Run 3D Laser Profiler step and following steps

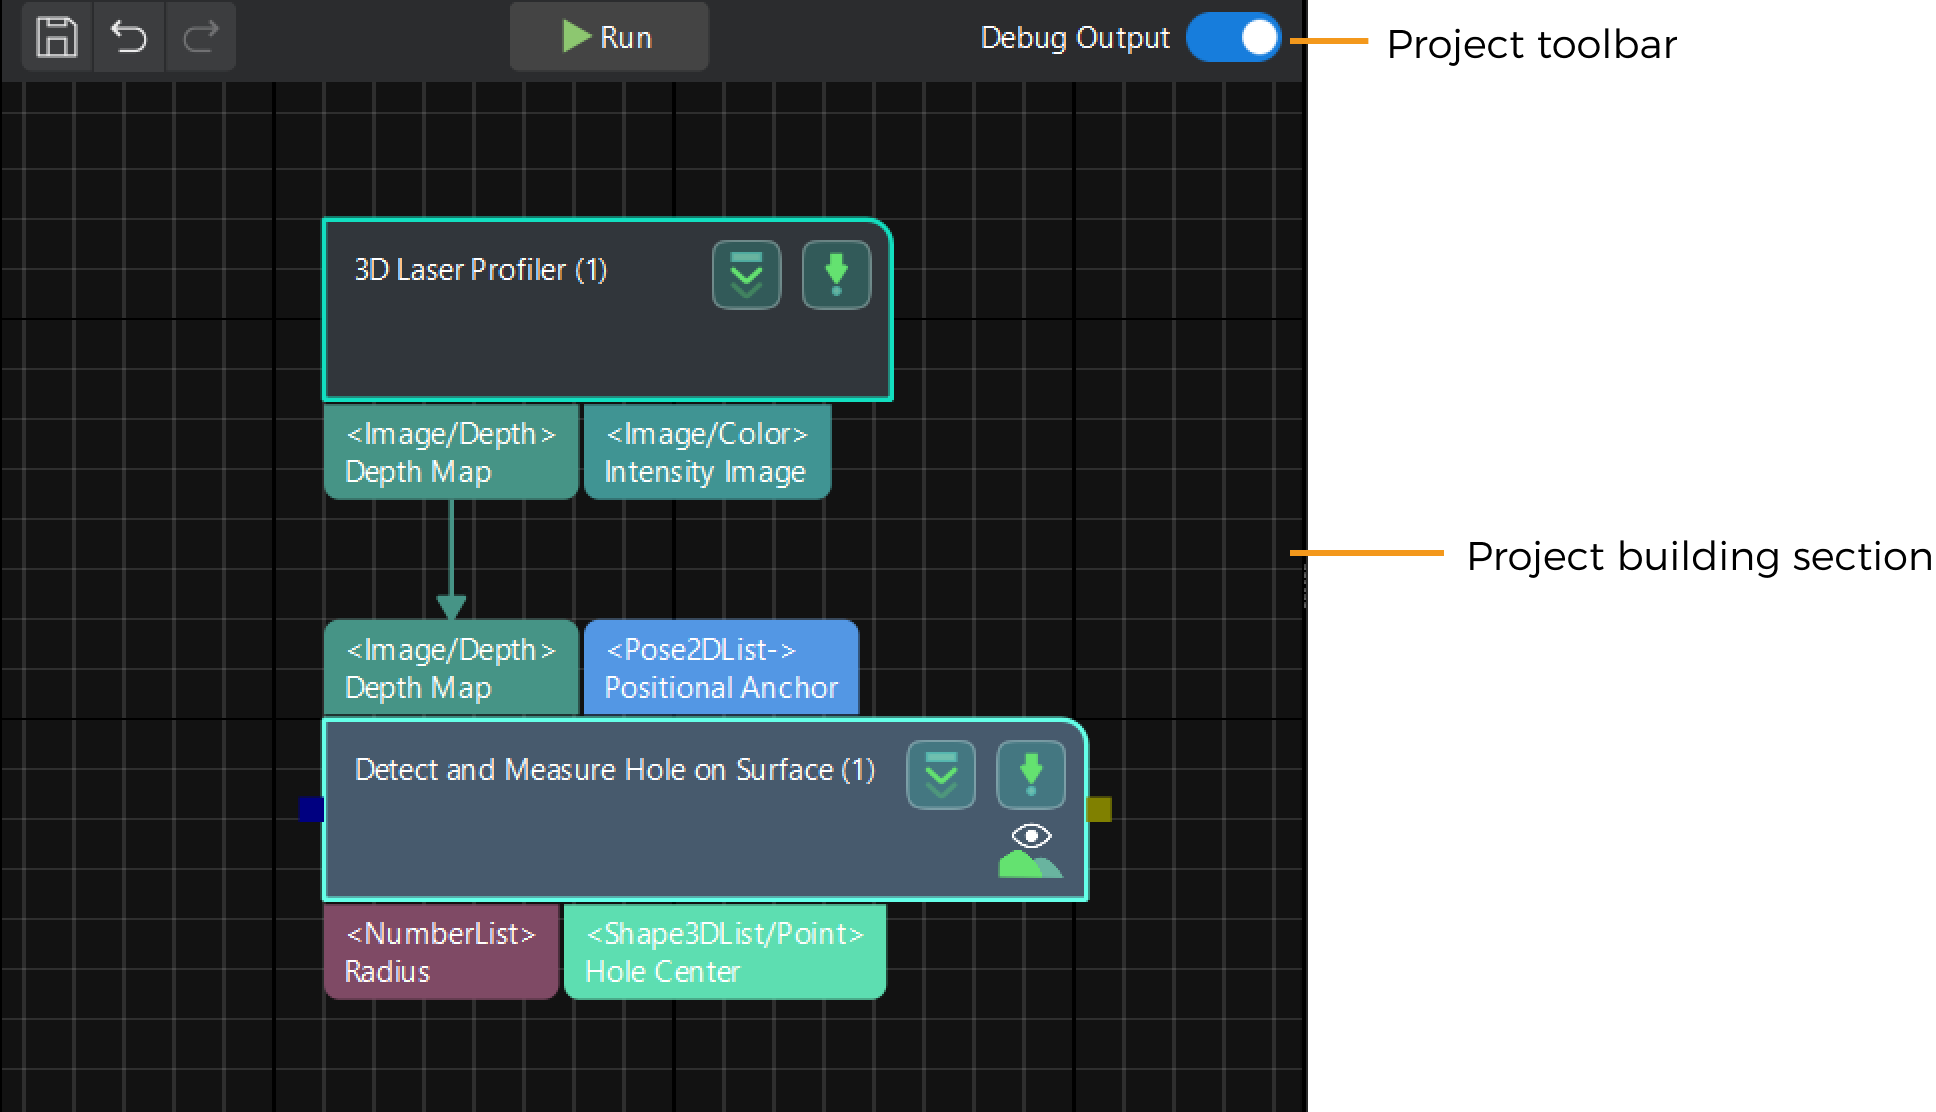[x=746, y=275]
